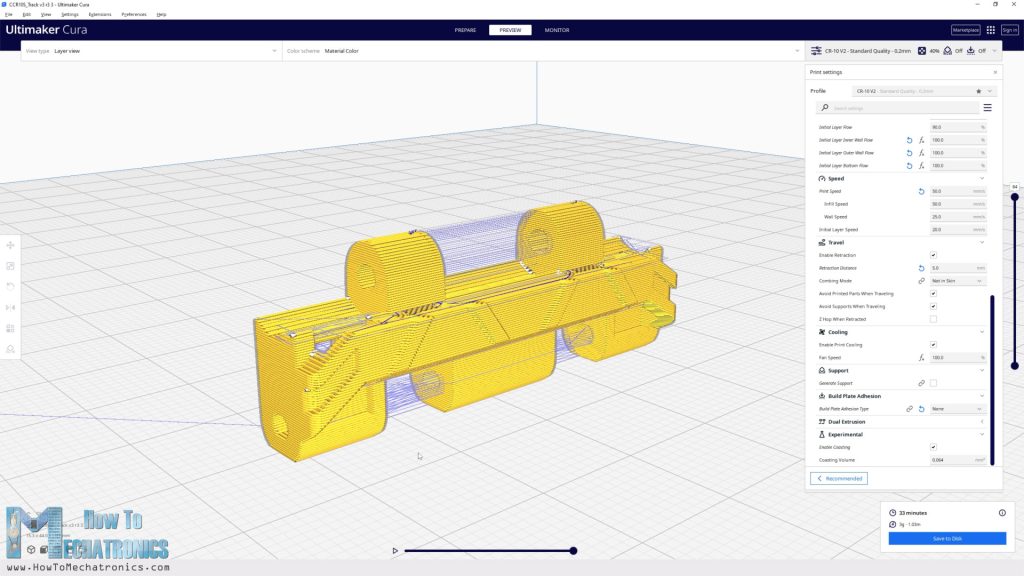This screenshot has width=1024, height=576.
Task: Select the Support Blocker tool
Action: click(x=10, y=349)
